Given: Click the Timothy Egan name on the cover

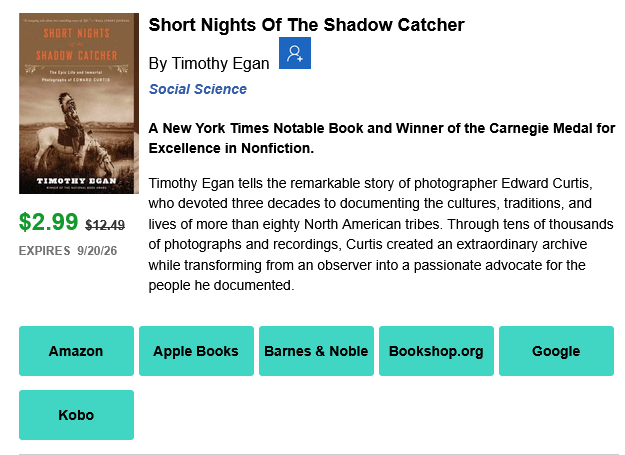Looking at the screenshot, I should coord(77,181).
